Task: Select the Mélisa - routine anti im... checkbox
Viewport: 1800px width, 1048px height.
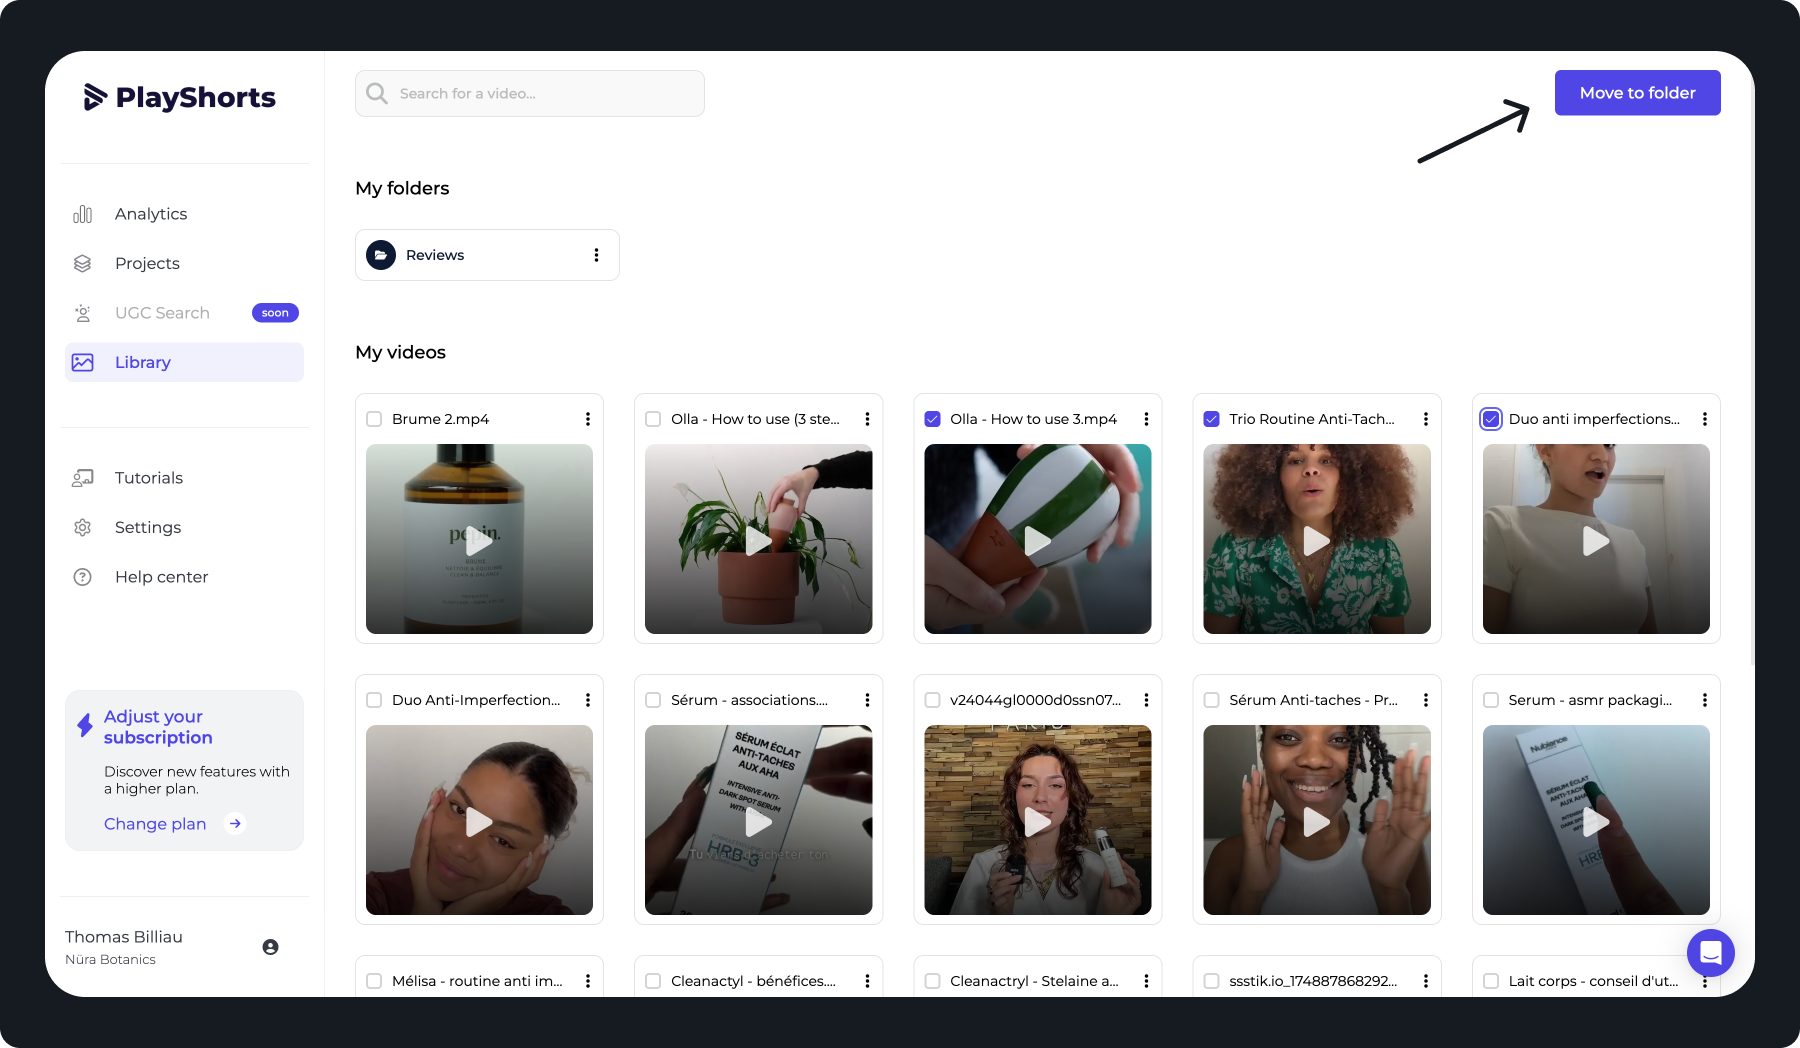Action: pyautogui.click(x=374, y=981)
